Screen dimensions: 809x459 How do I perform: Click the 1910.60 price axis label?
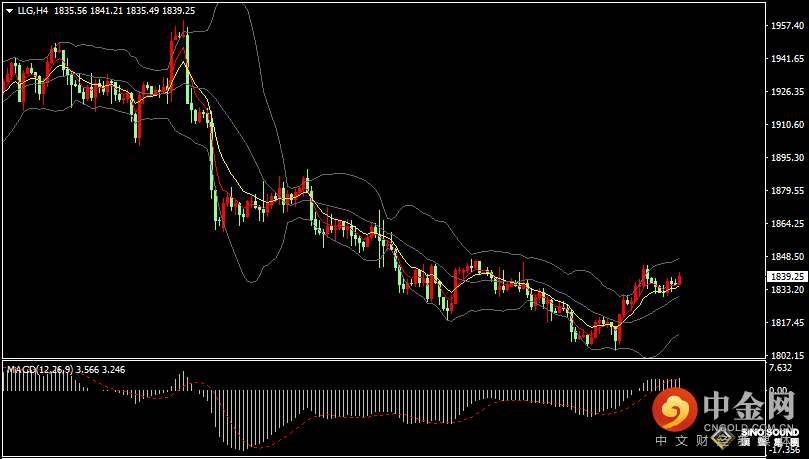788,125
